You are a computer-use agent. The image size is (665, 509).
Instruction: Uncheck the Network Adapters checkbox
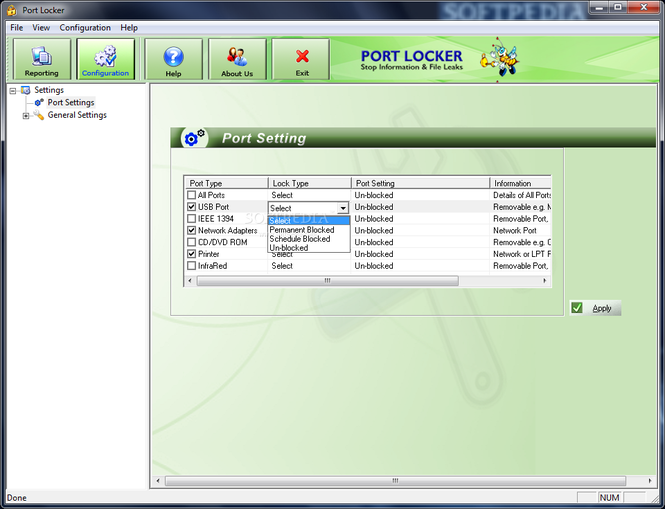(192, 230)
